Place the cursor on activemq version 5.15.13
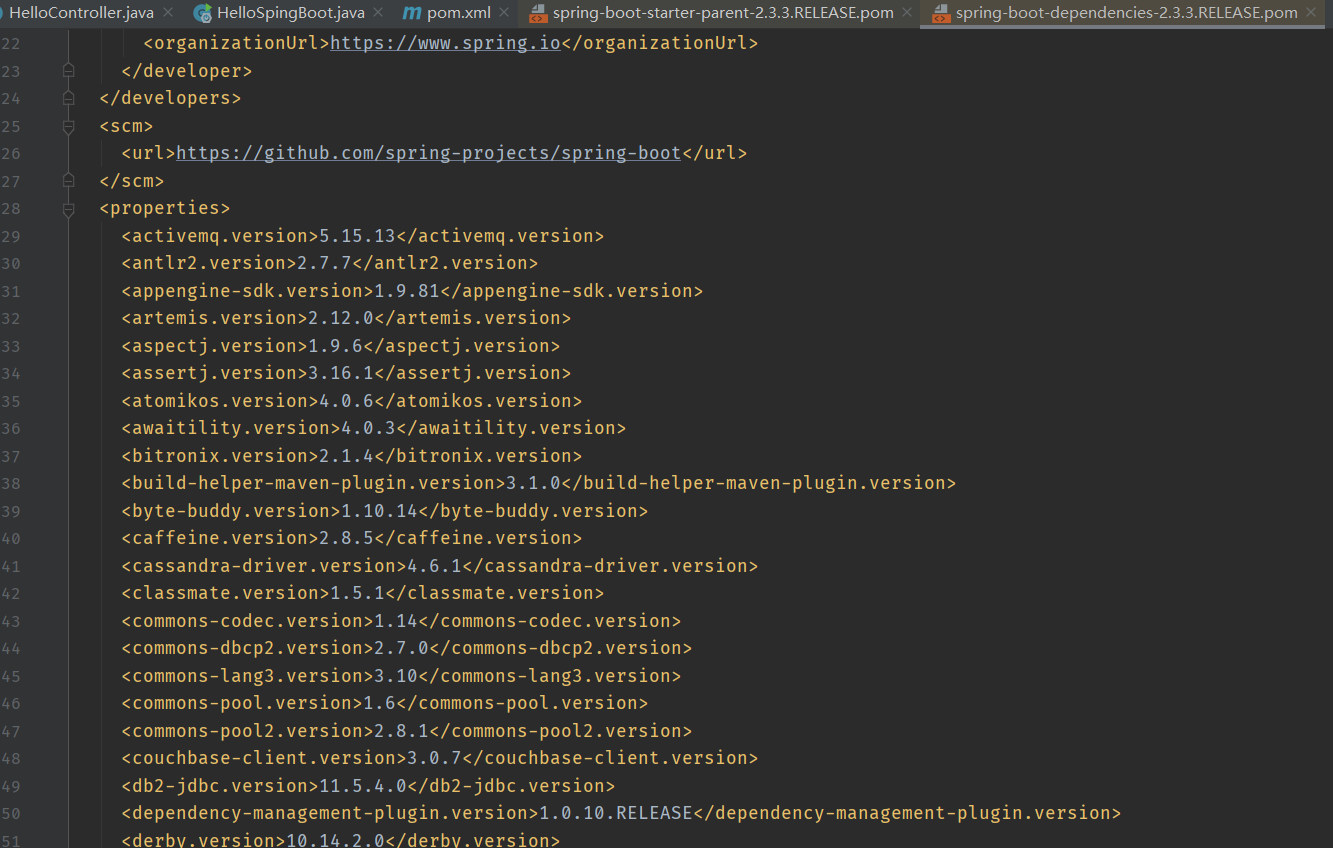Image resolution: width=1333 pixels, height=848 pixels. point(357,236)
